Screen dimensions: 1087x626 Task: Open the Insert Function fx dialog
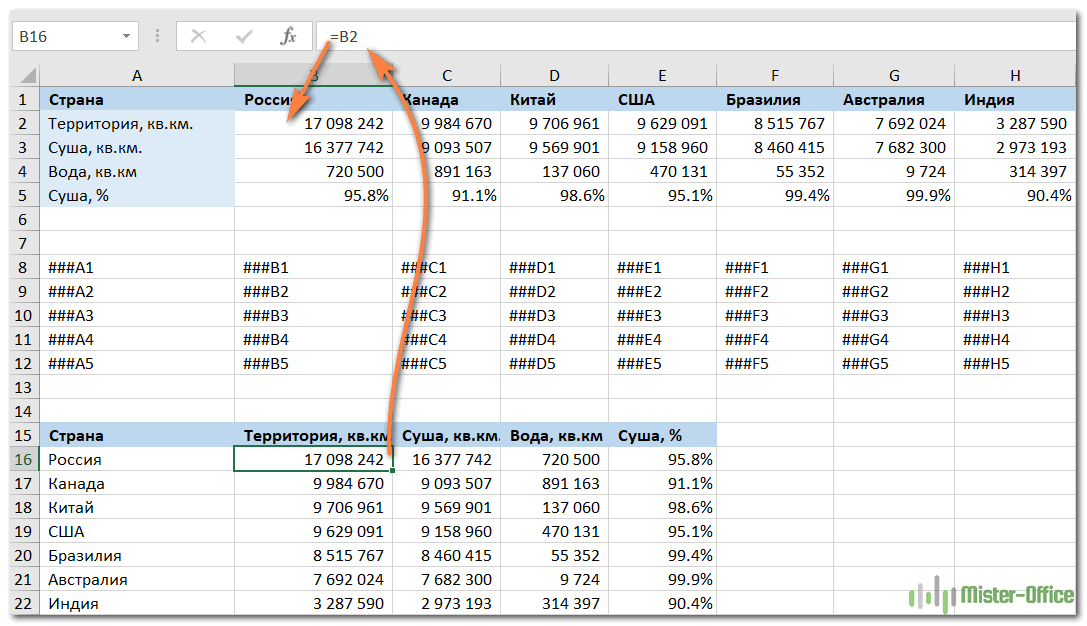(x=288, y=36)
